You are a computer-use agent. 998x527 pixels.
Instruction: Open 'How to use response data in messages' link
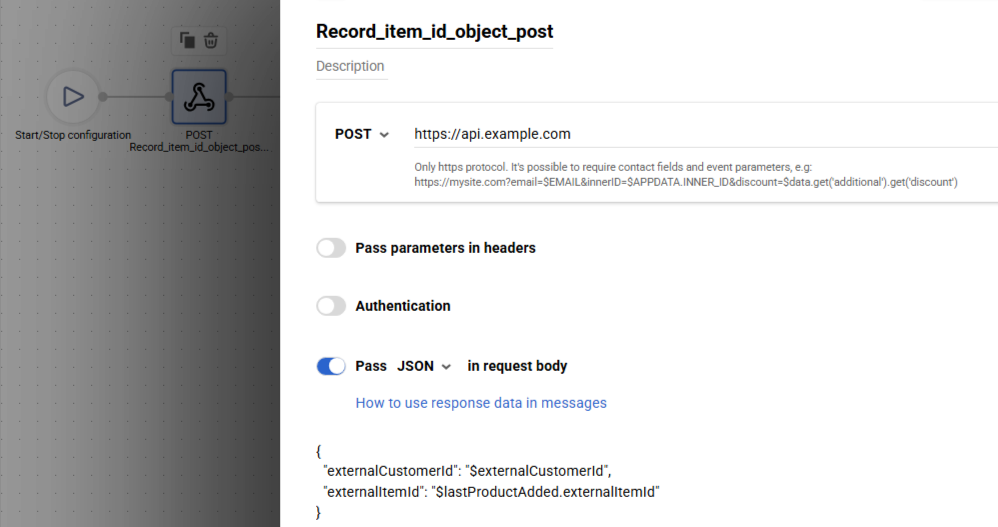click(x=481, y=403)
